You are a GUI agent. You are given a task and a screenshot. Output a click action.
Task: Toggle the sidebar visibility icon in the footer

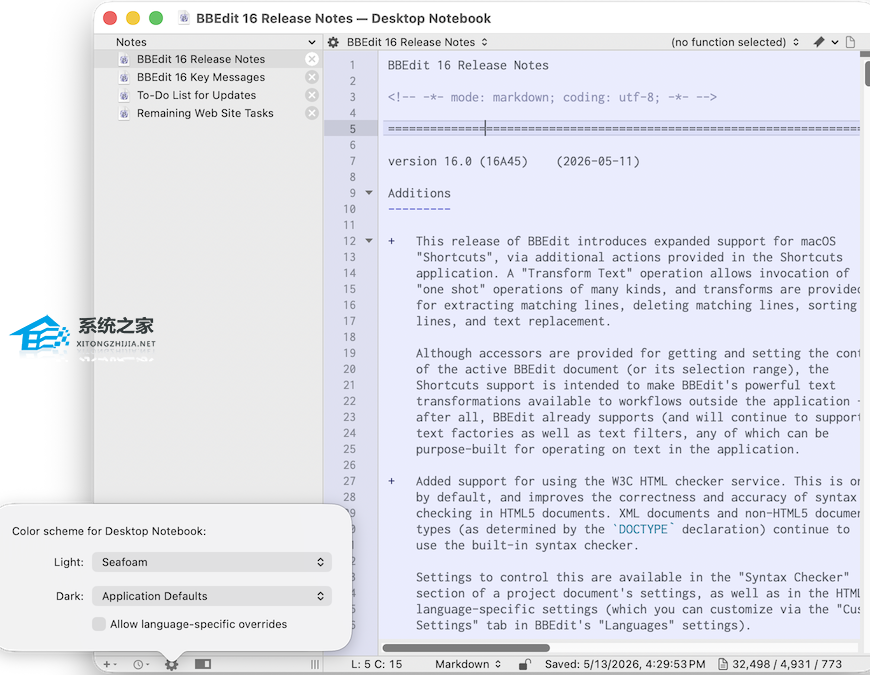pos(203,664)
